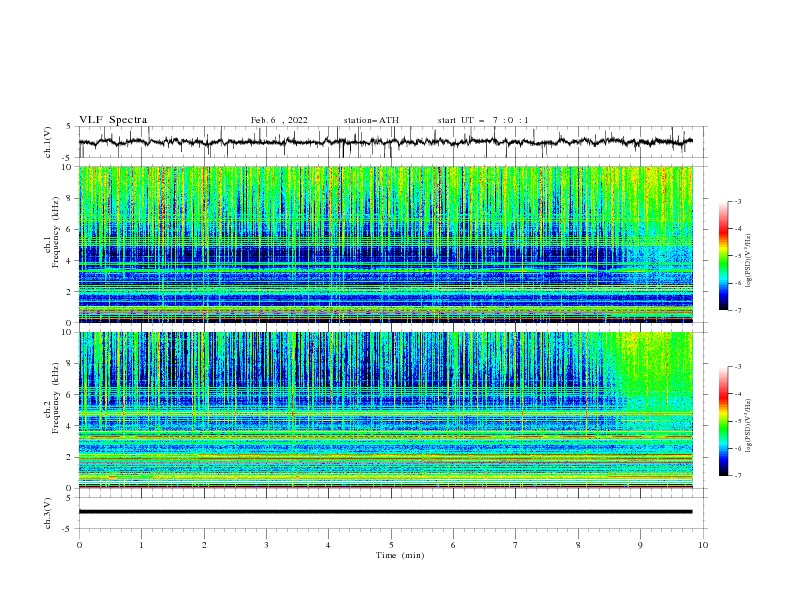Click the time axis tick label '1'
This screenshot has width=792, height=612.
[141, 545]
